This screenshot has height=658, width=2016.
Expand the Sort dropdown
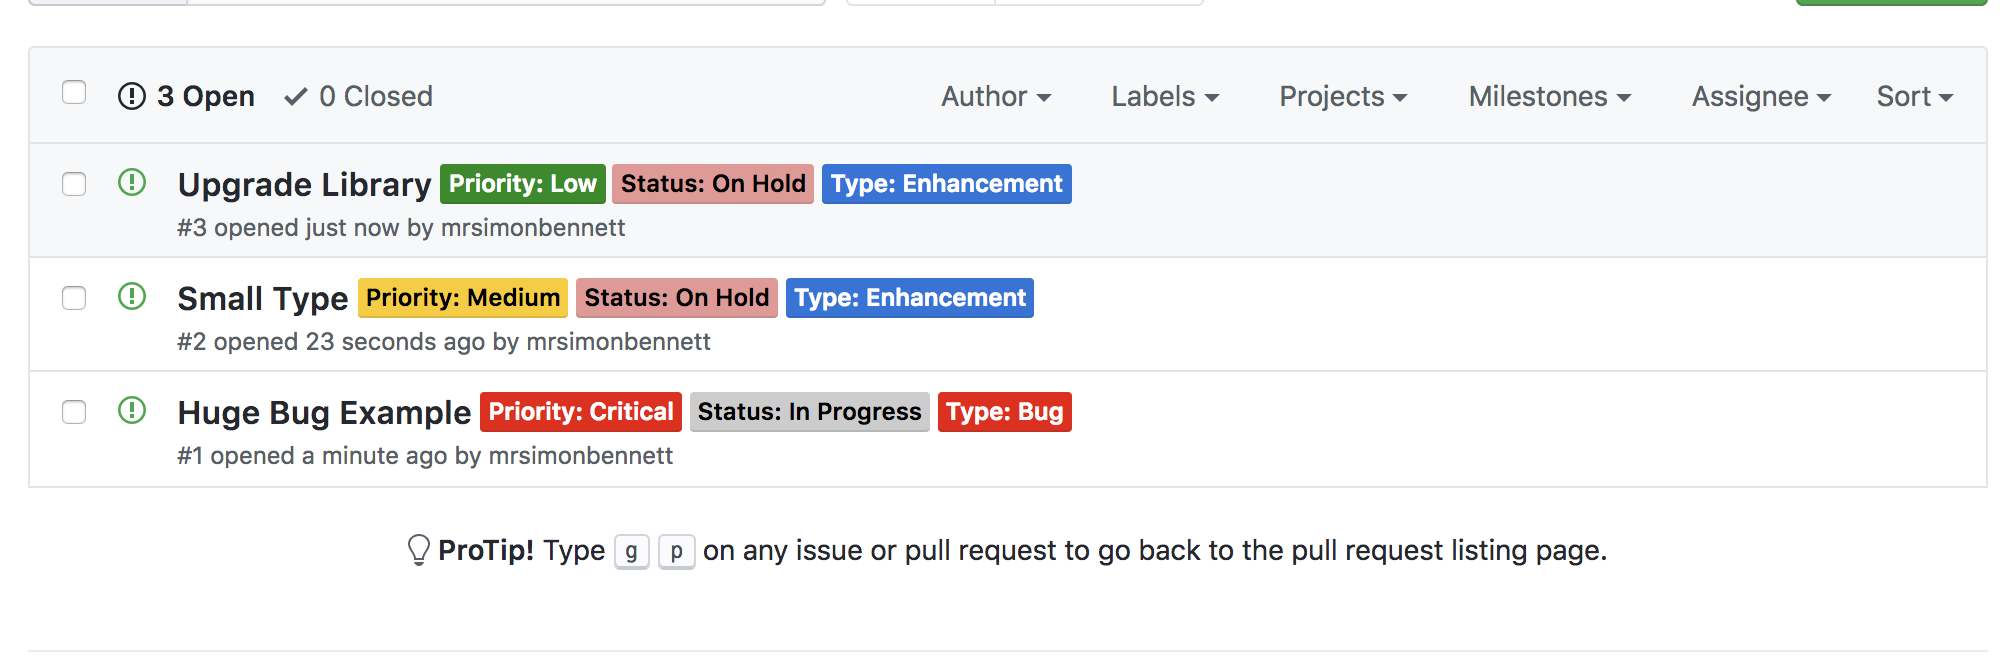pyautogui.click(x=1915, y=96)
